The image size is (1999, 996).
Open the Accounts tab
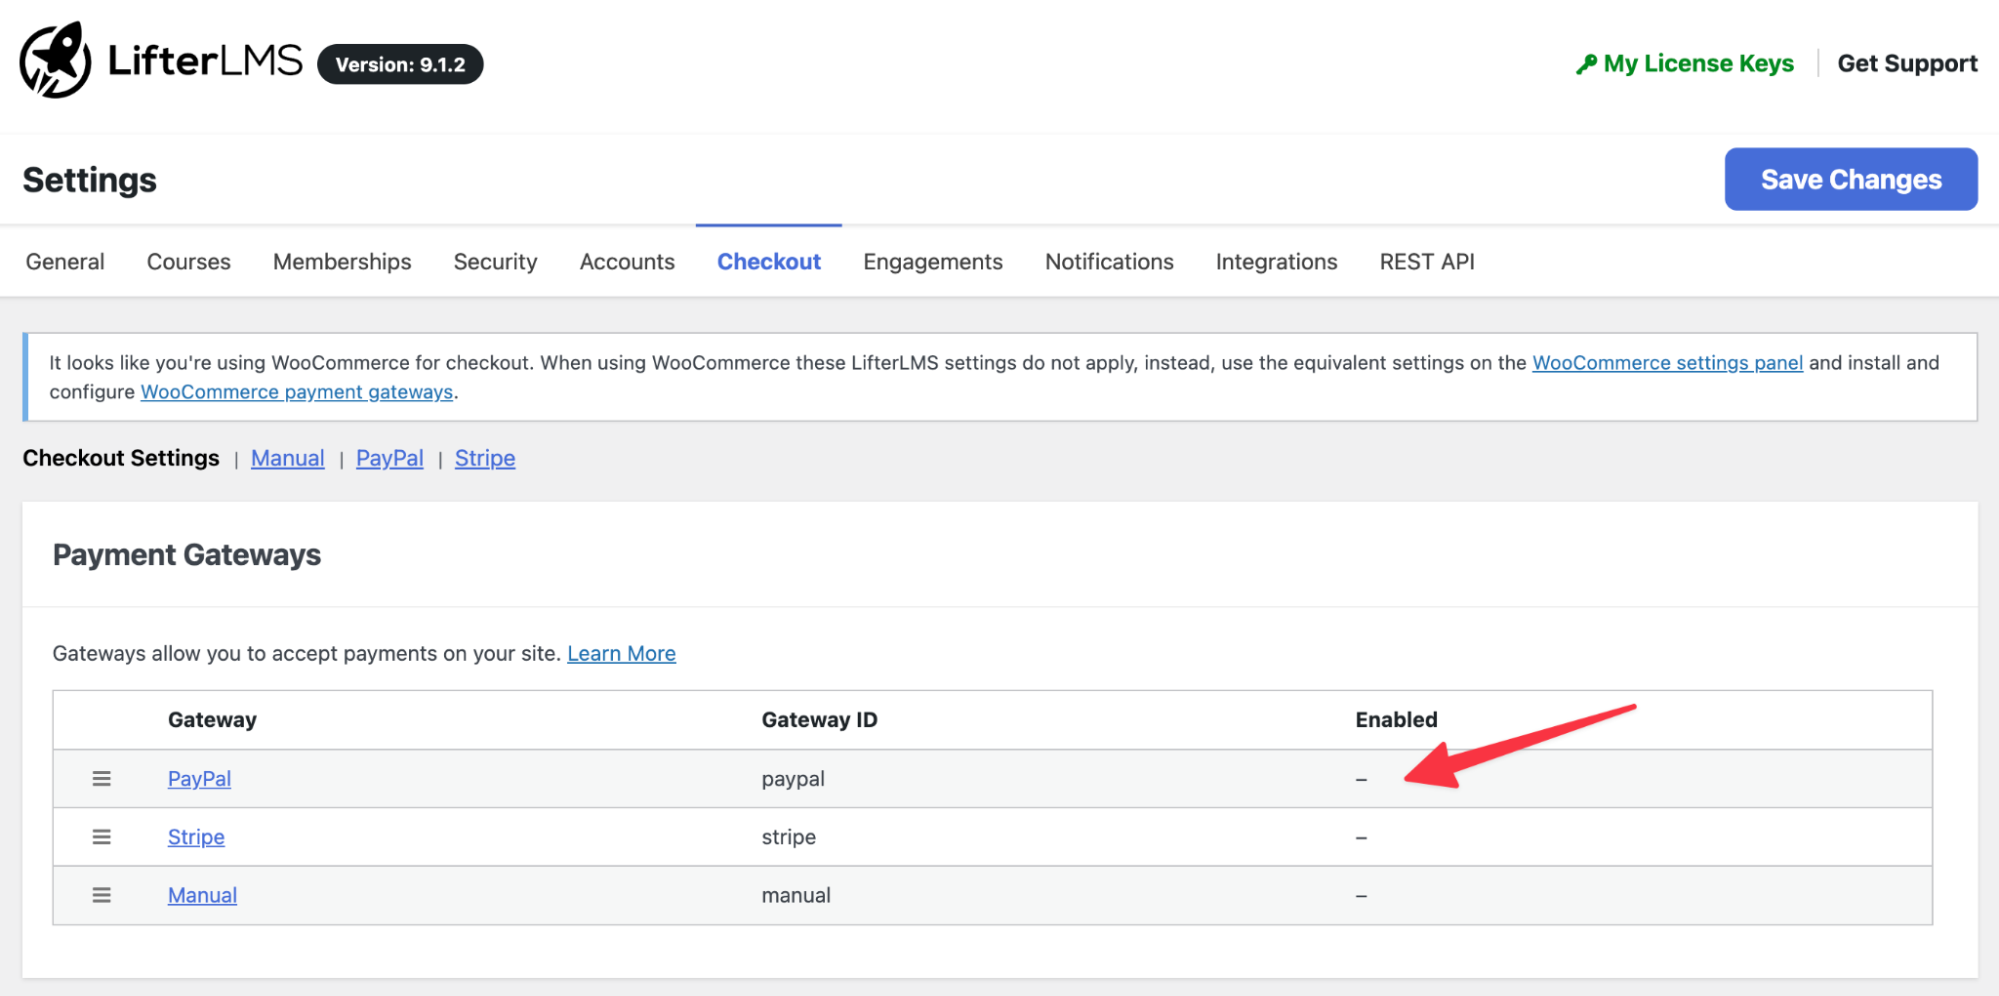tap(627, 262)
